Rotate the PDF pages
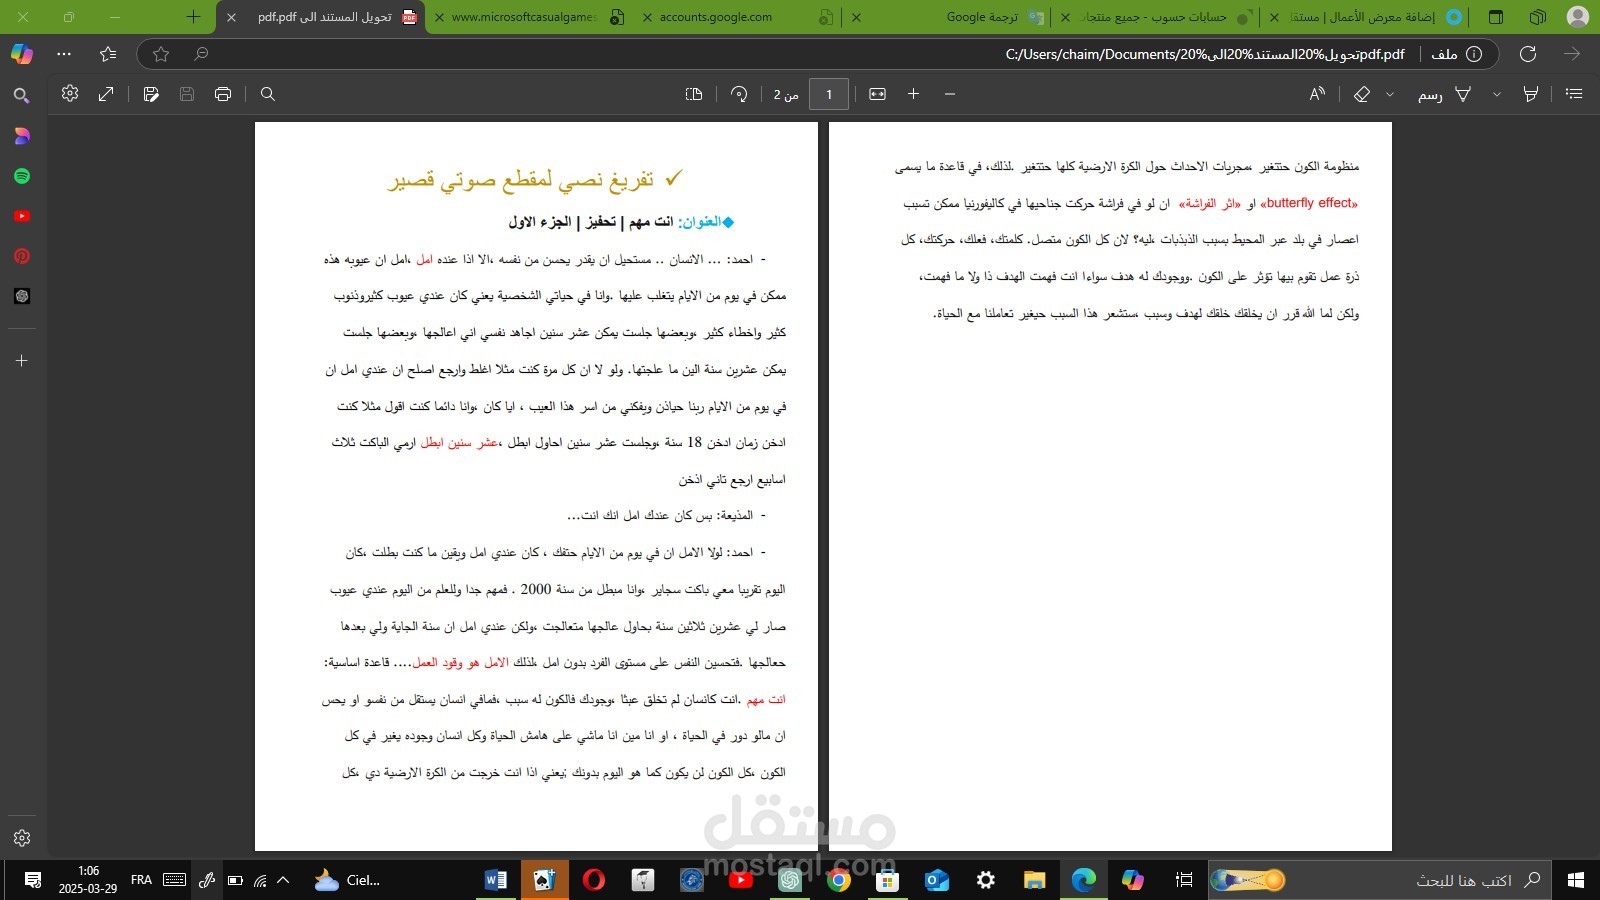 [739, 94]
